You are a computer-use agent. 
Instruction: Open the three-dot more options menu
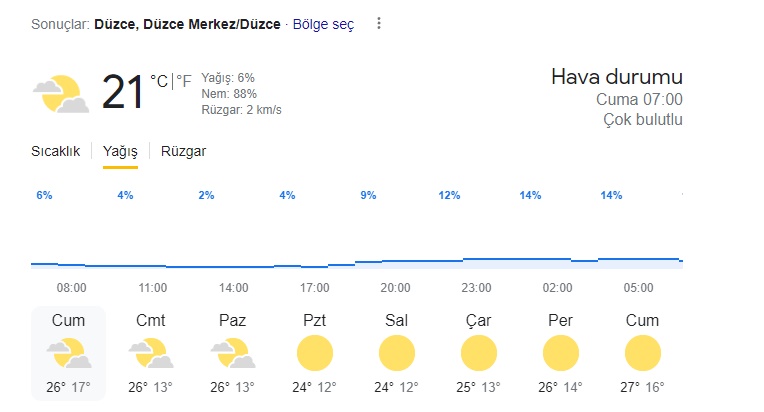[379, 23]
